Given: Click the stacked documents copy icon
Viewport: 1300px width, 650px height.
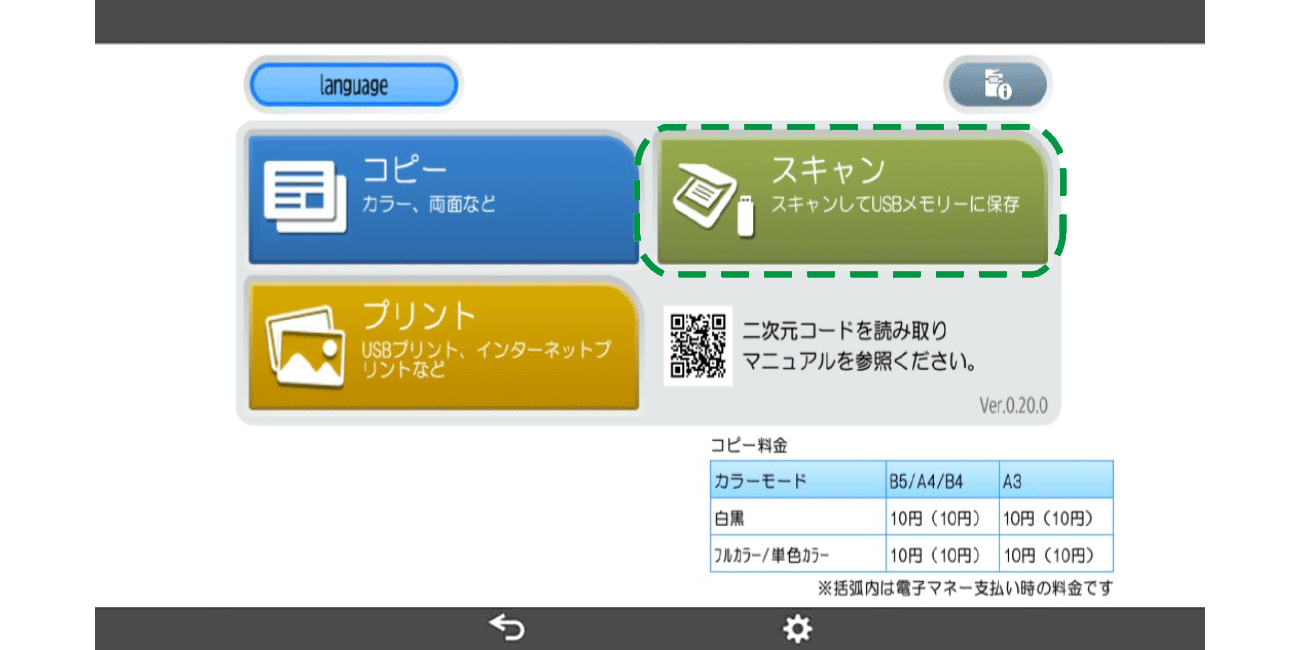Looking at the screenshot, I should point(304,196).
